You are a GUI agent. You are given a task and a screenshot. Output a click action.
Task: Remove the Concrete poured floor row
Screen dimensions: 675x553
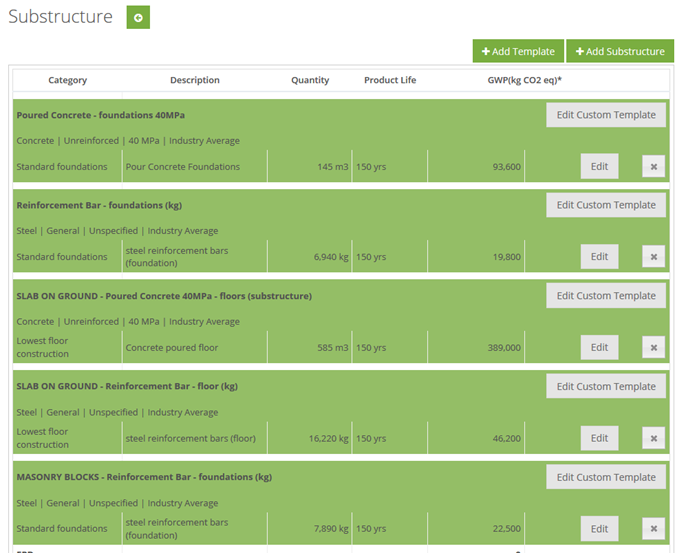653,347
